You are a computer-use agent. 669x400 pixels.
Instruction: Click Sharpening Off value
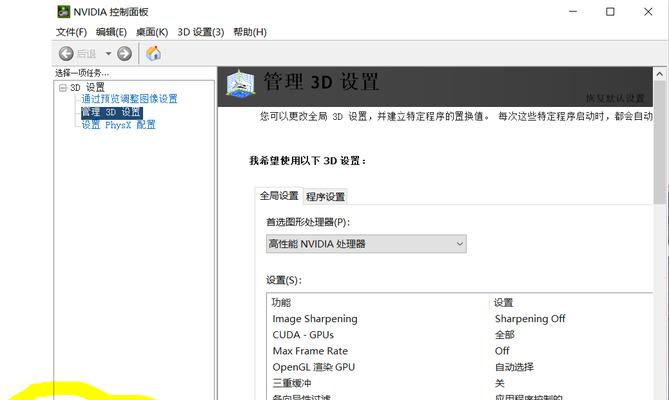tap(530, 319)
